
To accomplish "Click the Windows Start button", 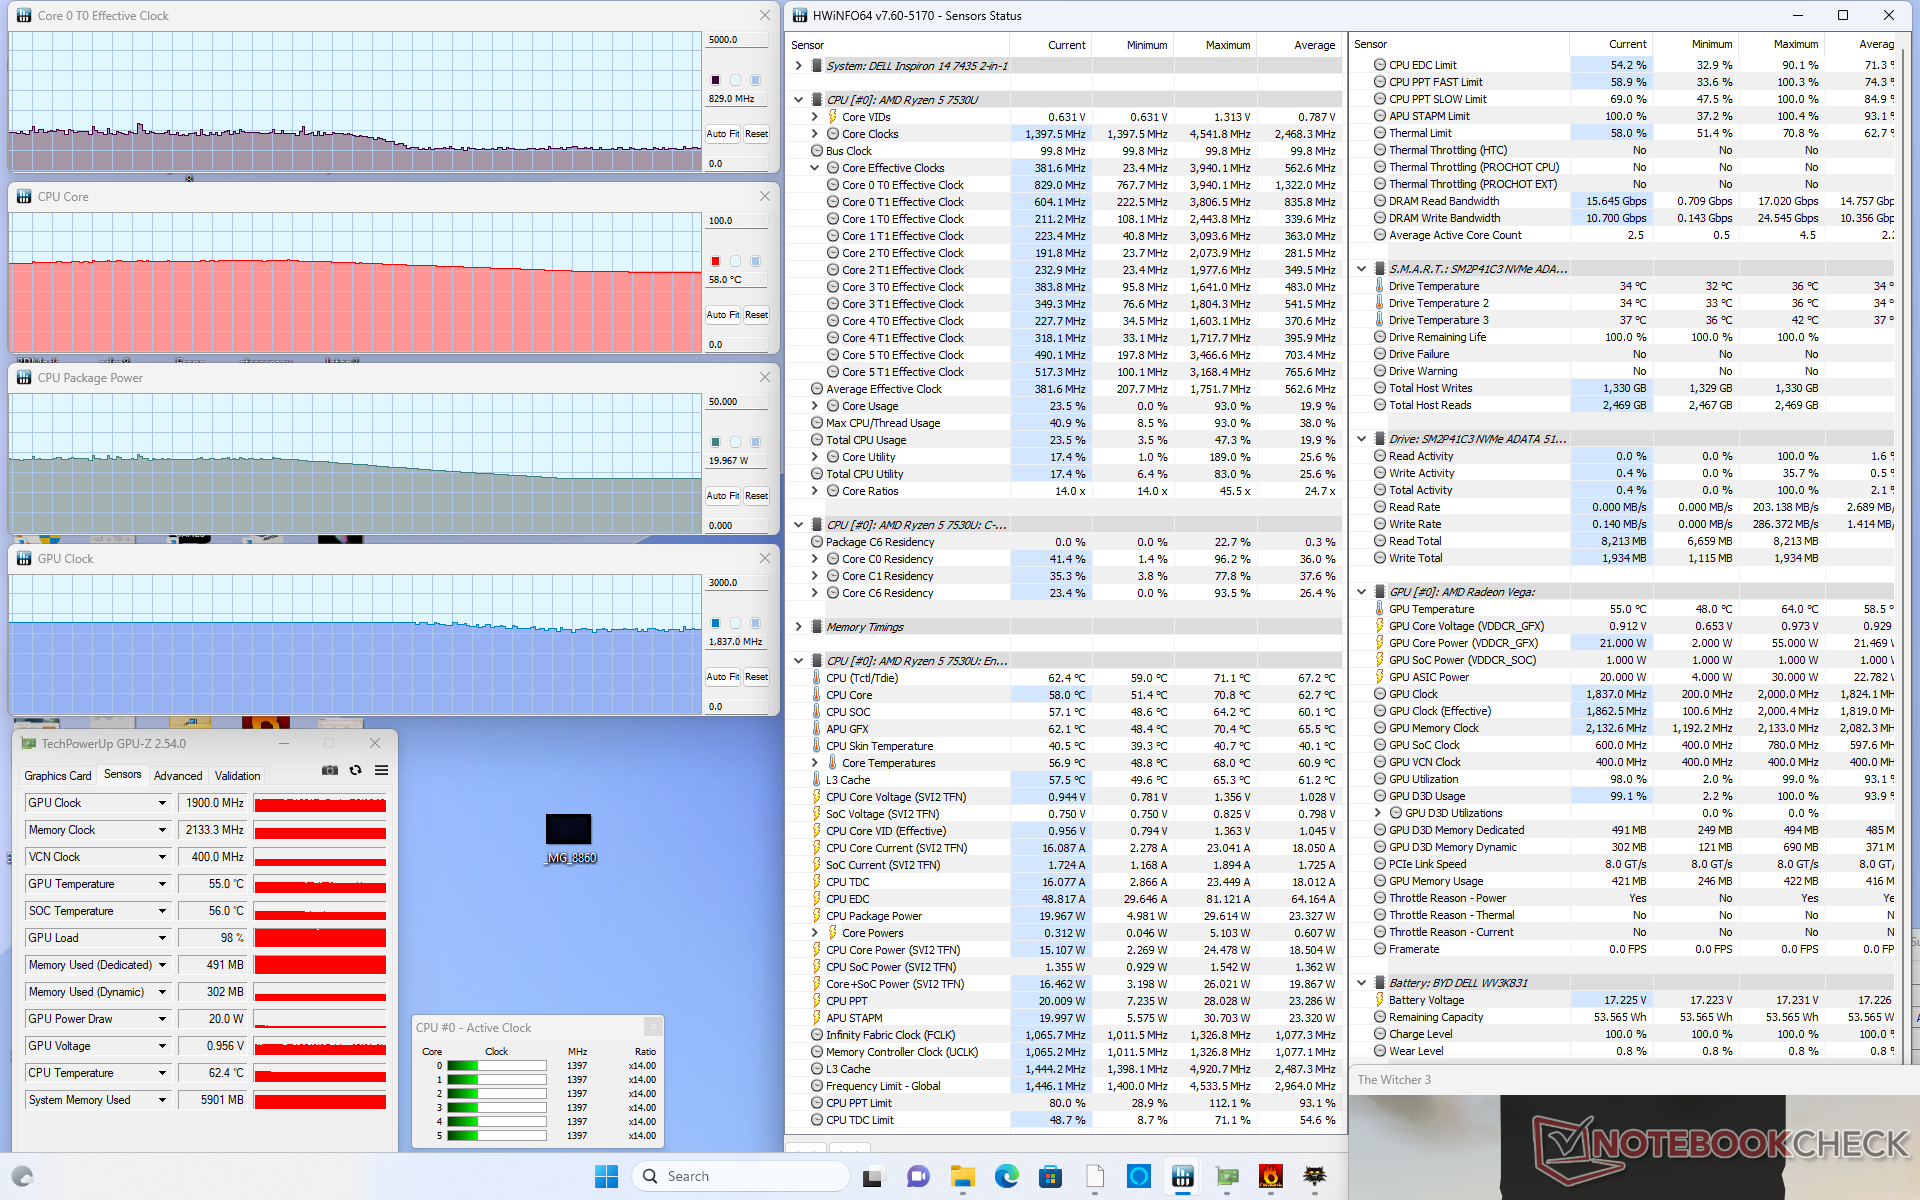I will (606, 1176).
